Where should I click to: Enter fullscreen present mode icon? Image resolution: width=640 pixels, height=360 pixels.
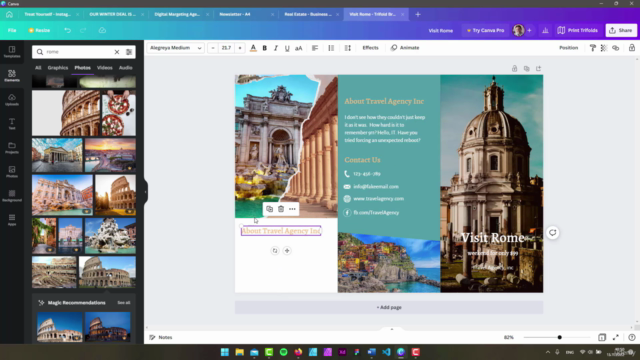pos(616,337)
